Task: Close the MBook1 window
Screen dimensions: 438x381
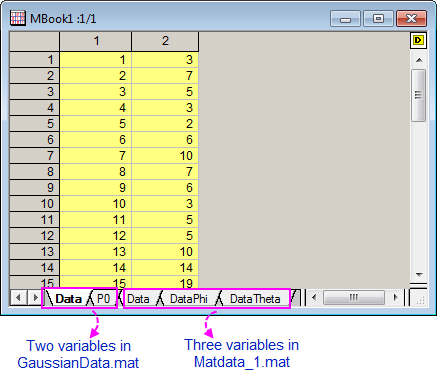Action: 411,19
